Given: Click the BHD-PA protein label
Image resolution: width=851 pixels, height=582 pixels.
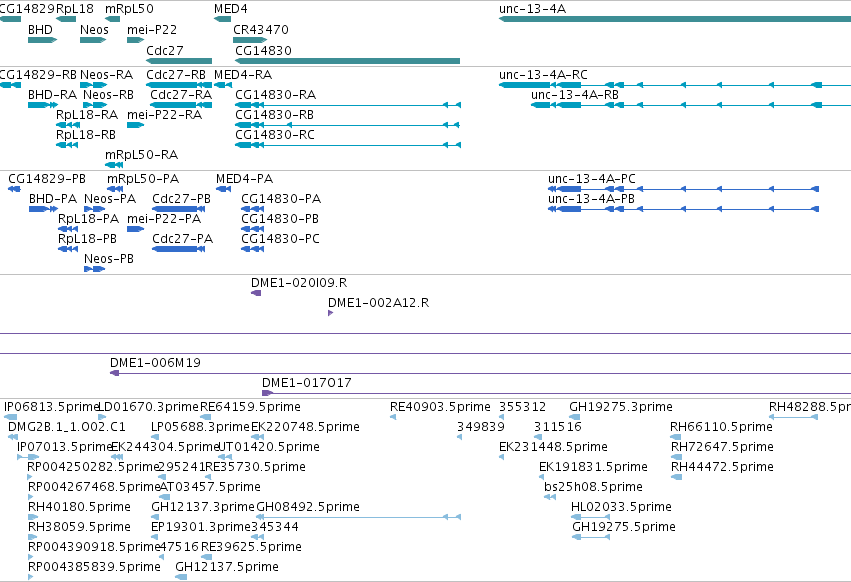Looking at the screenshot, I should (x=53, y=199).
